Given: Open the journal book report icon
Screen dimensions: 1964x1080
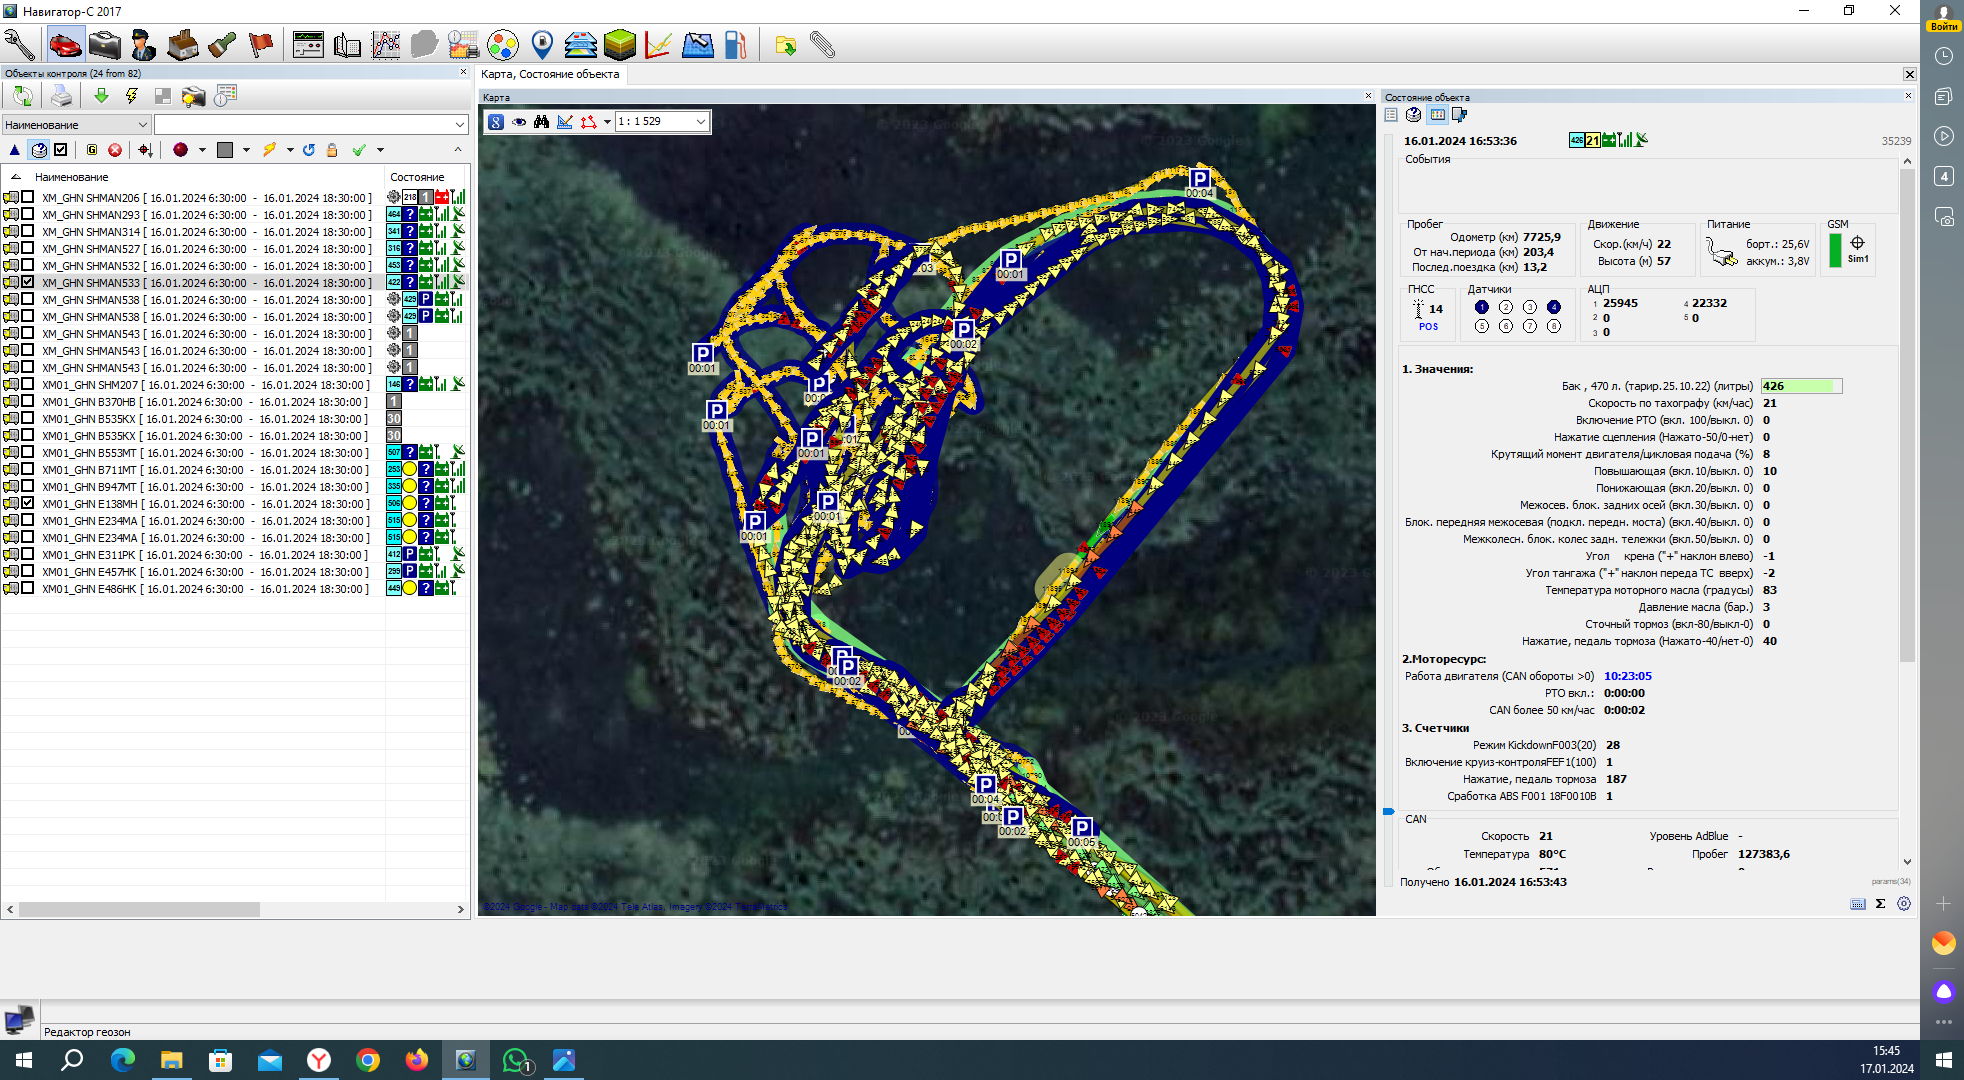Looking at the screenshot, I should click(347, 44).
